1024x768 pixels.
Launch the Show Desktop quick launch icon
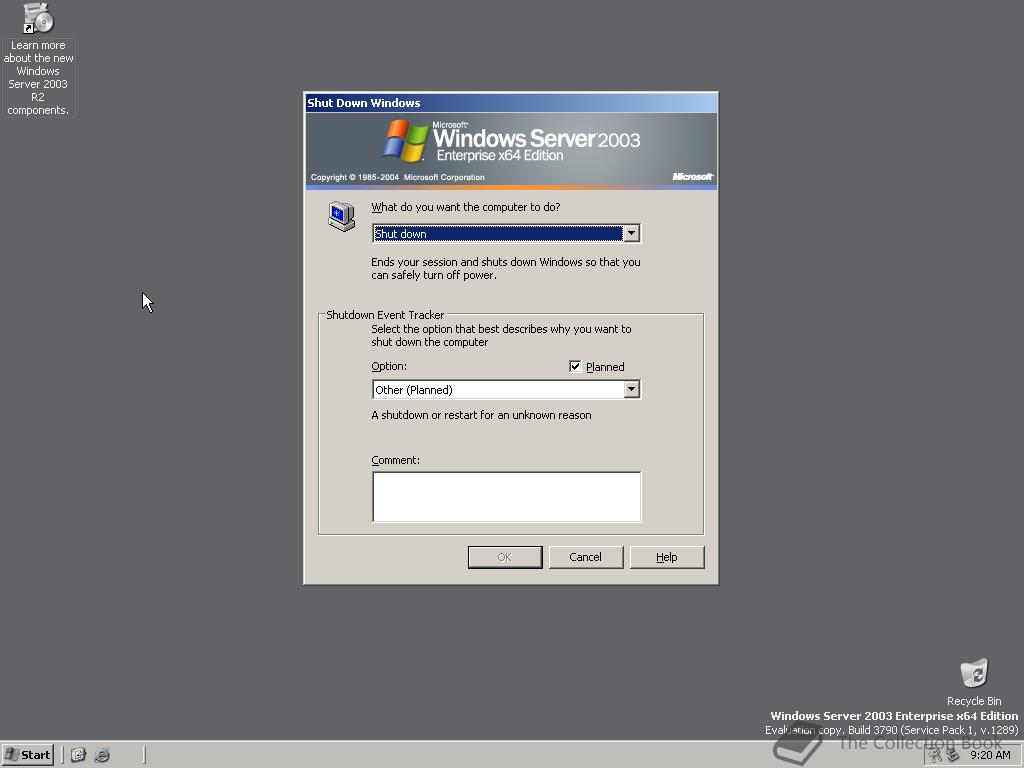click(x=78, y=755)
